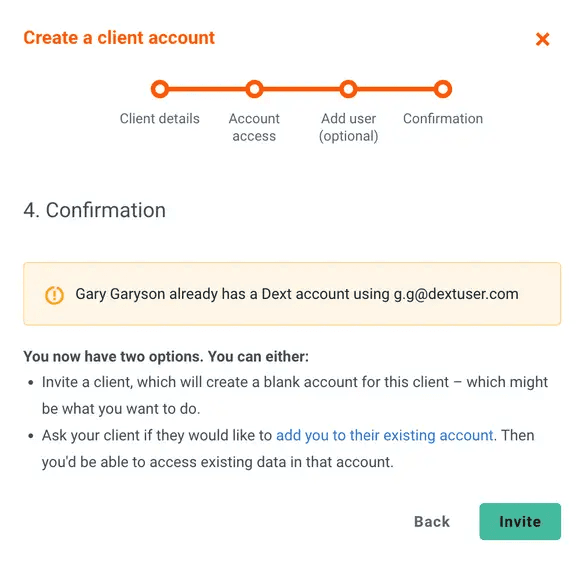
Task: Select the Confirmation step label
Action: point(443,119)
